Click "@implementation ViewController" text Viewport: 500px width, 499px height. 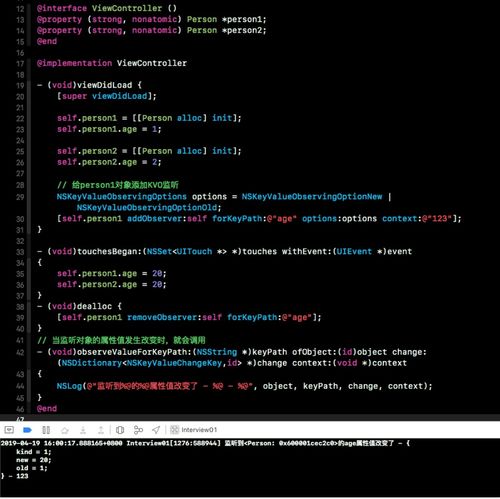pos(112,63)
